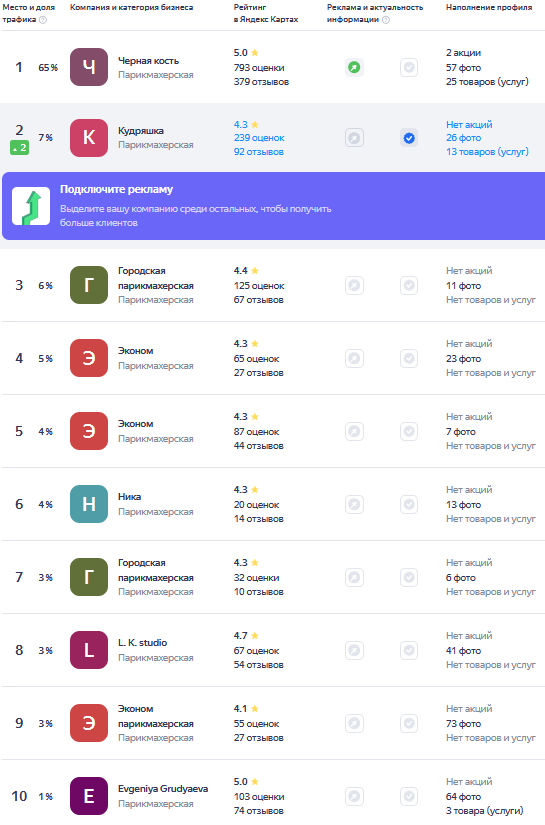Click the green position change badge for Кудряшка
The width and height of the screenshot is (545, 825).
pyautogui.click(x=19, y=148)
